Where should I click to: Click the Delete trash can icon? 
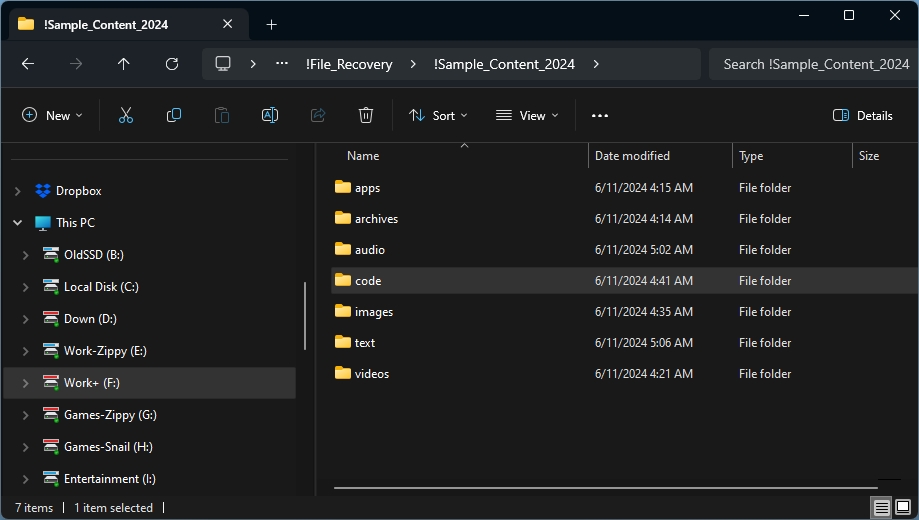[366, 115]
